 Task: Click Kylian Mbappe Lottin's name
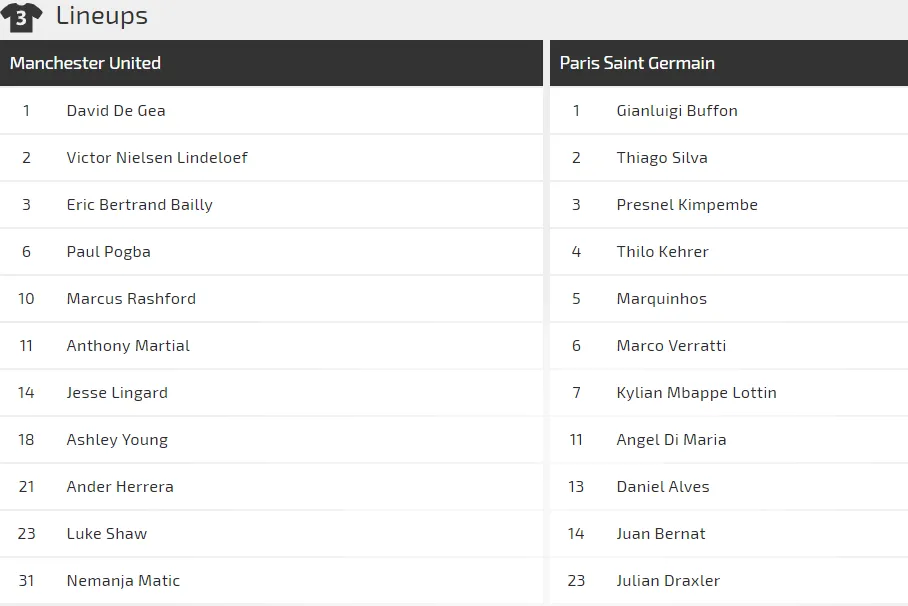coord(696,393)
